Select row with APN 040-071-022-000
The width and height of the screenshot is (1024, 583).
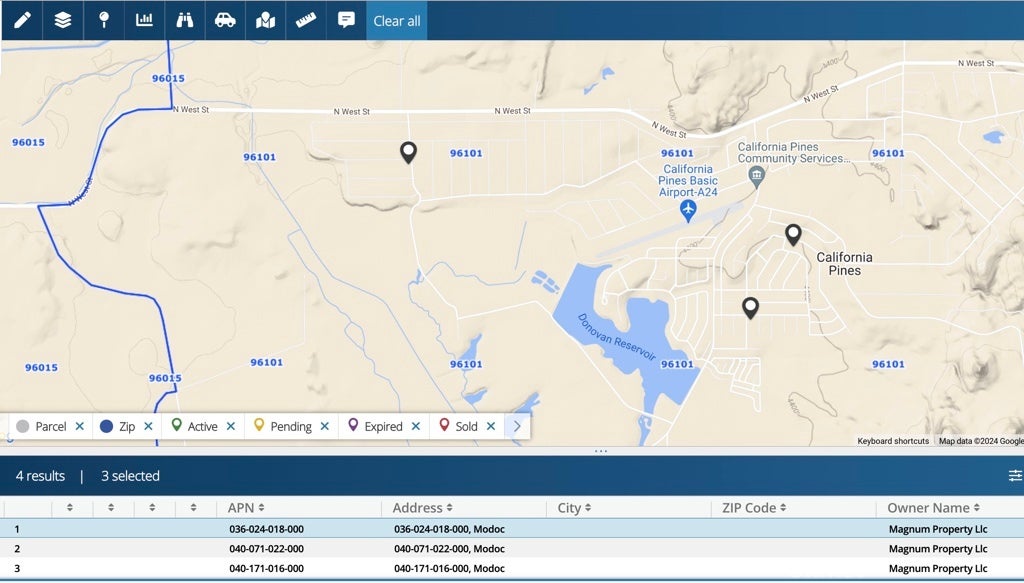(x=266, y=549)
